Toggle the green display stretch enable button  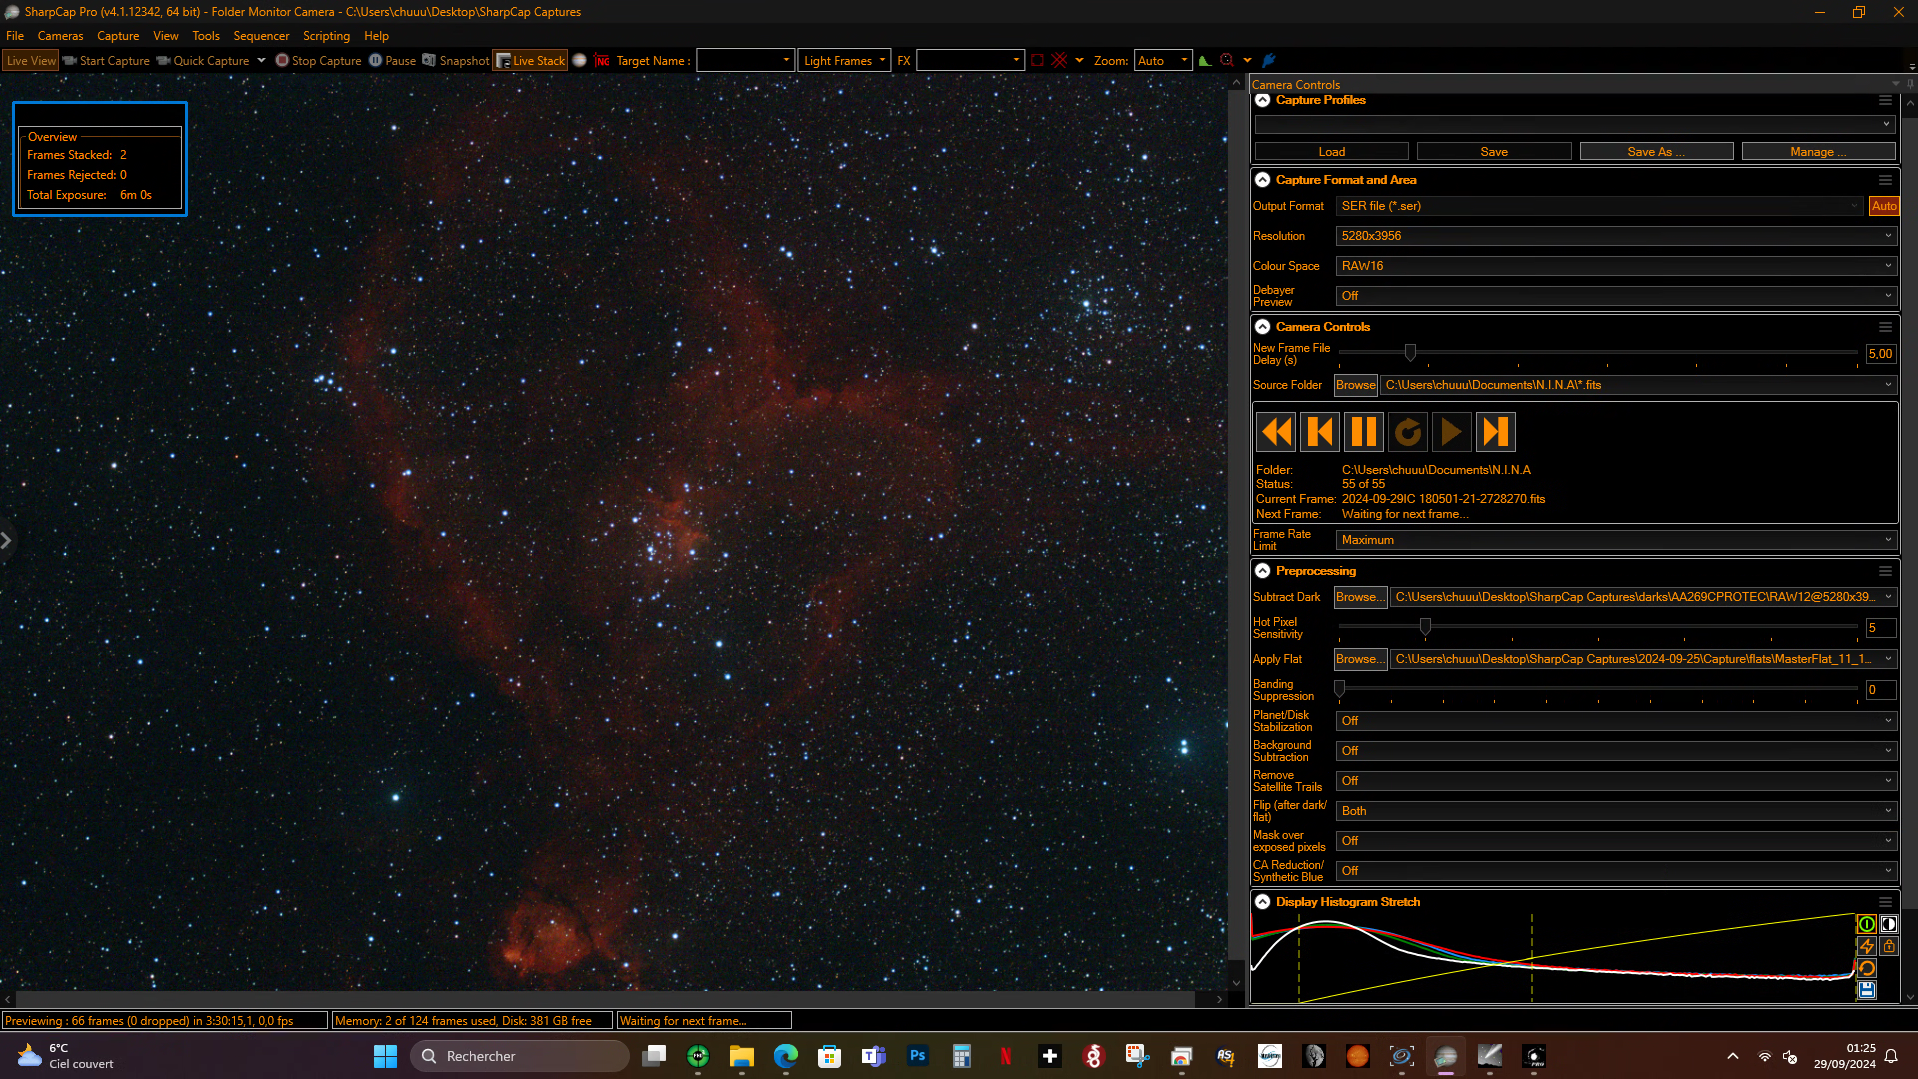click(1866, 924)
